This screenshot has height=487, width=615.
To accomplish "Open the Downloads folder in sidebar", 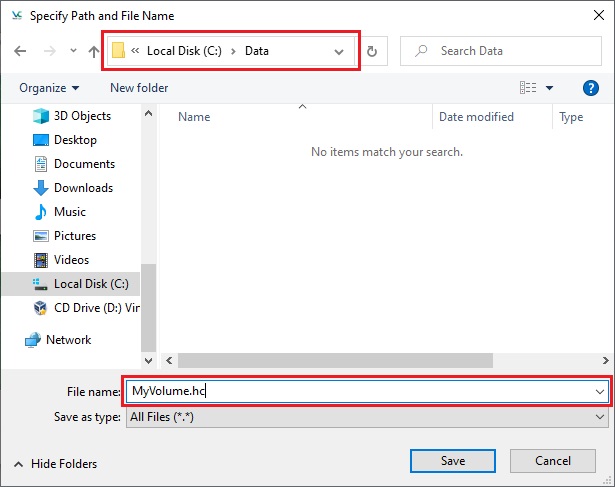I will pyautogui.click(x=82, y=188).
